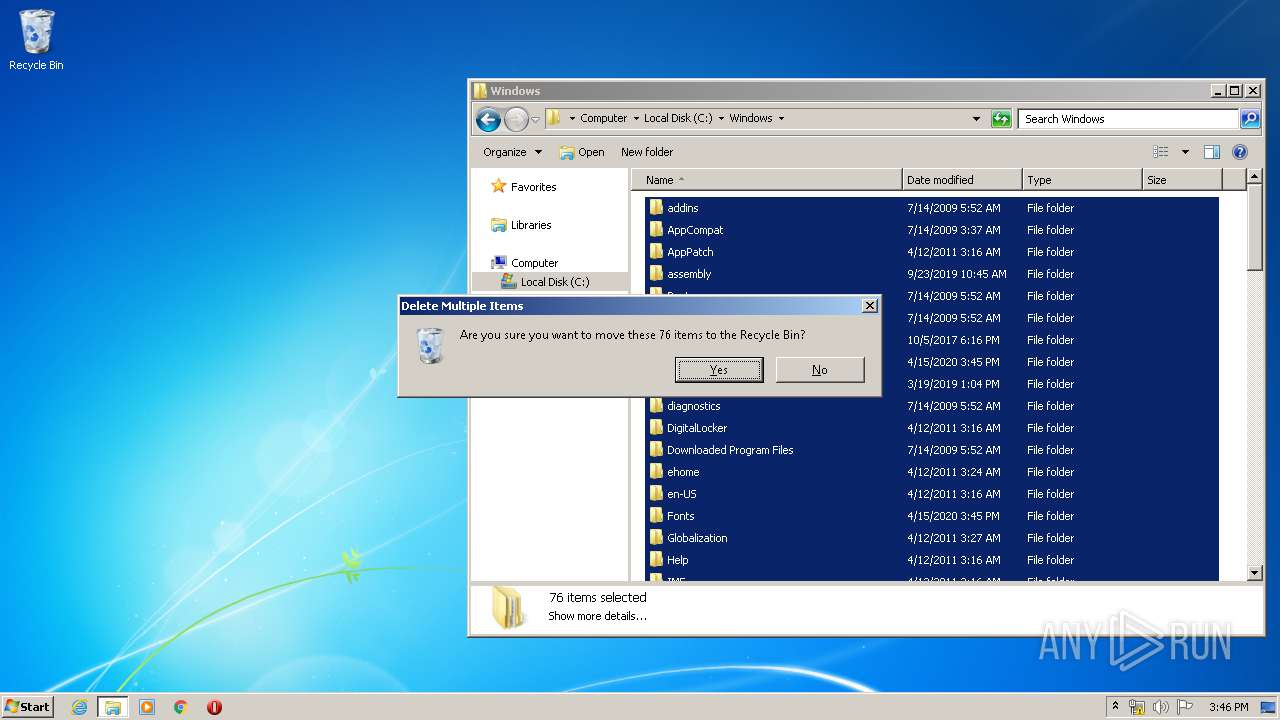Click the volume speaker tray icon
Screen dimensions: 1280x720
click(1161, 707)
